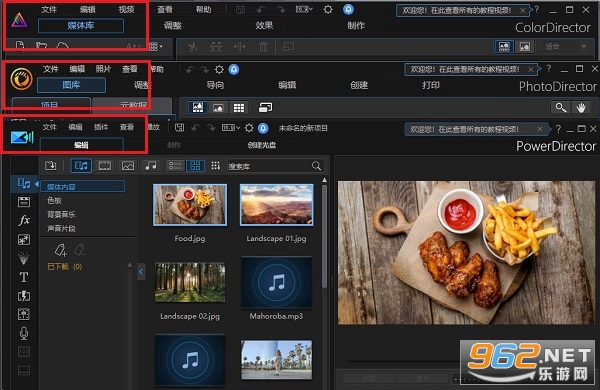Open 插件 menu in PowerDirector
Screen dimensions: 600x390
click(101, 127)
